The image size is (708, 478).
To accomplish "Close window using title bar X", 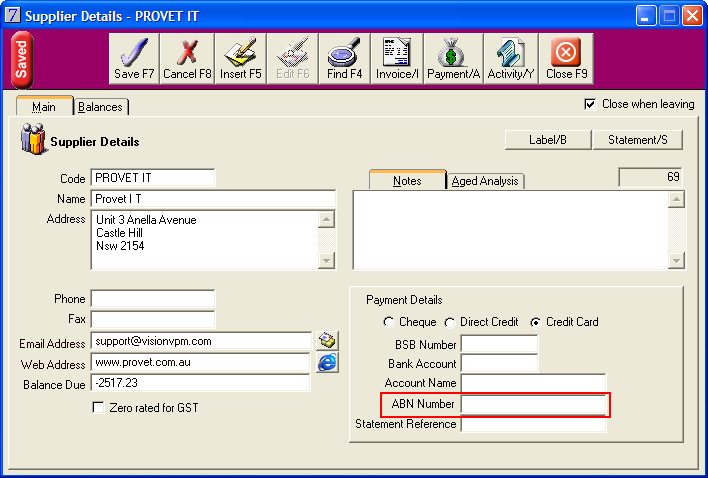I will click(692, 16).
